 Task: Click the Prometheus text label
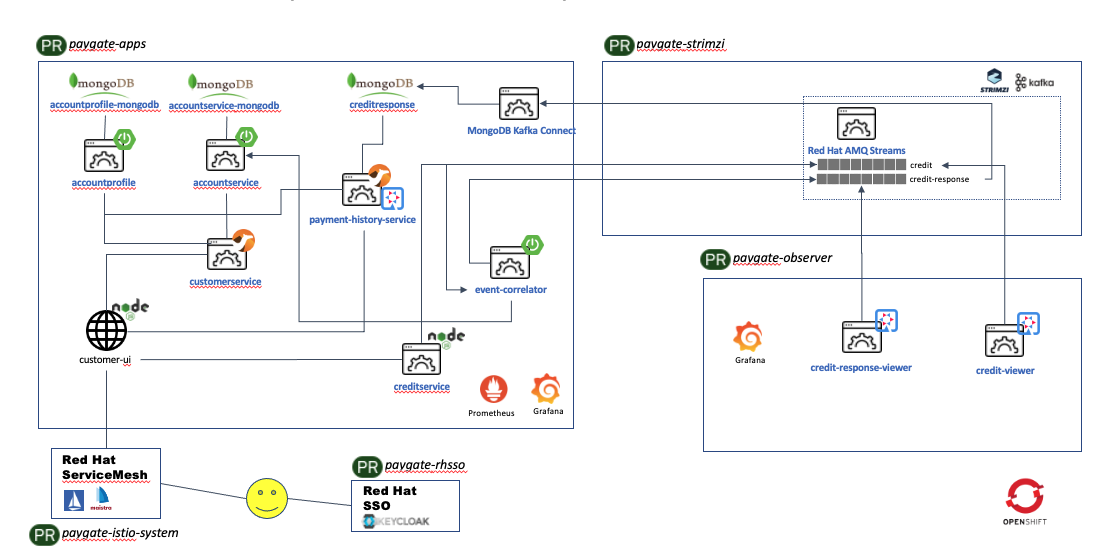492,413
